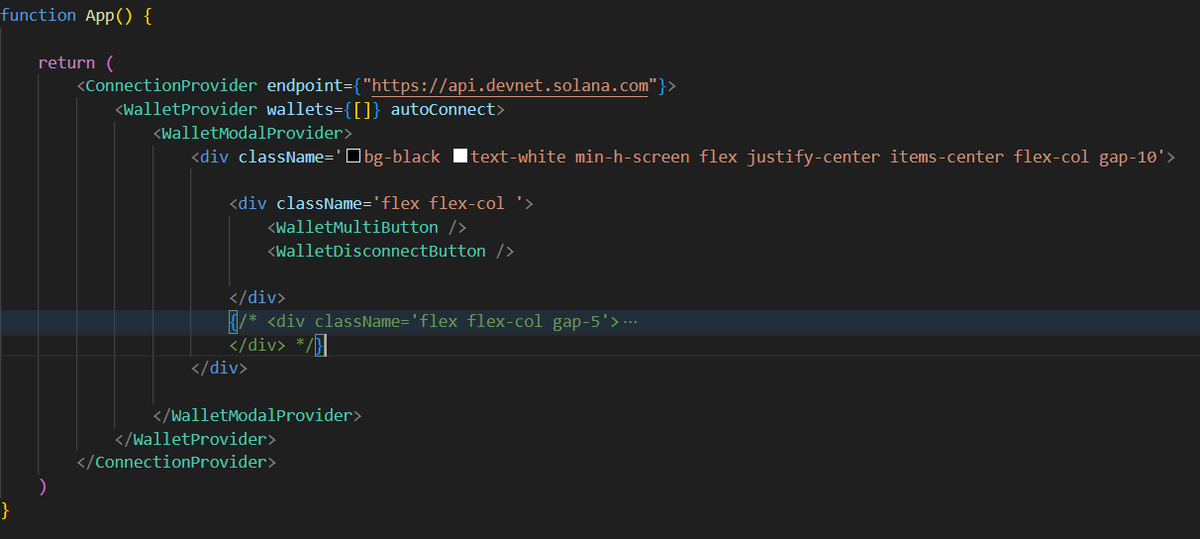
Task: Click the commented 'flex flex-col gap-5' string
Action: pyautogui.click(x=514, y=321)
